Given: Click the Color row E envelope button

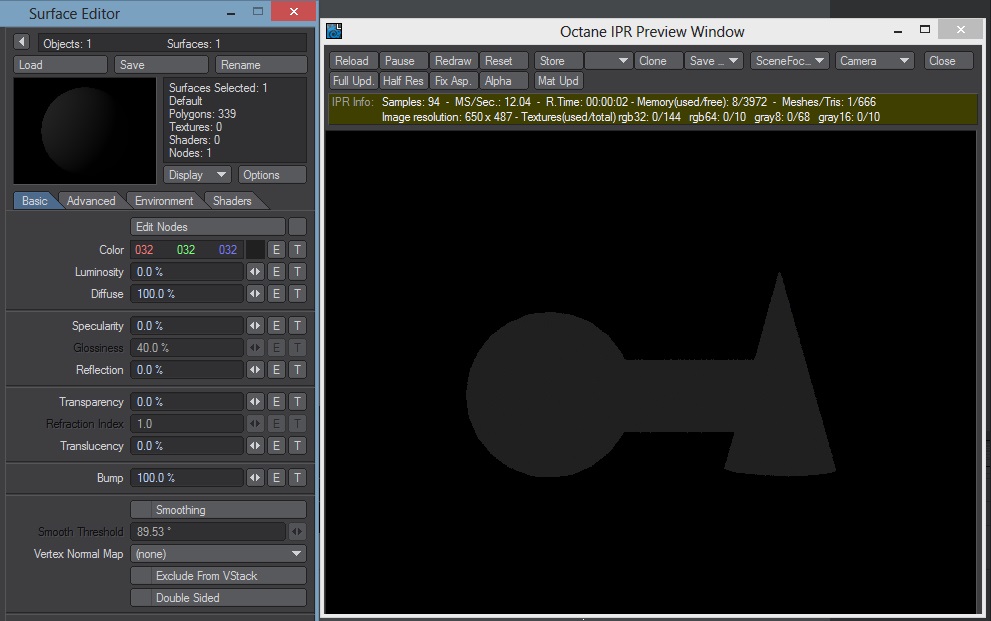Looking at the screenshot, I should click(x=276, y=250).
